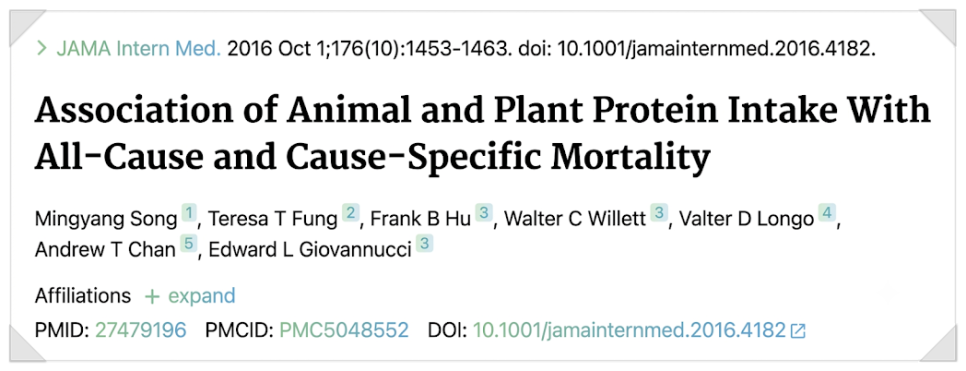The width and height of the screenshot is (966, 371).
Task: Click affiliation badge 1 after Mingyang Song
Action: click(189, 214)
